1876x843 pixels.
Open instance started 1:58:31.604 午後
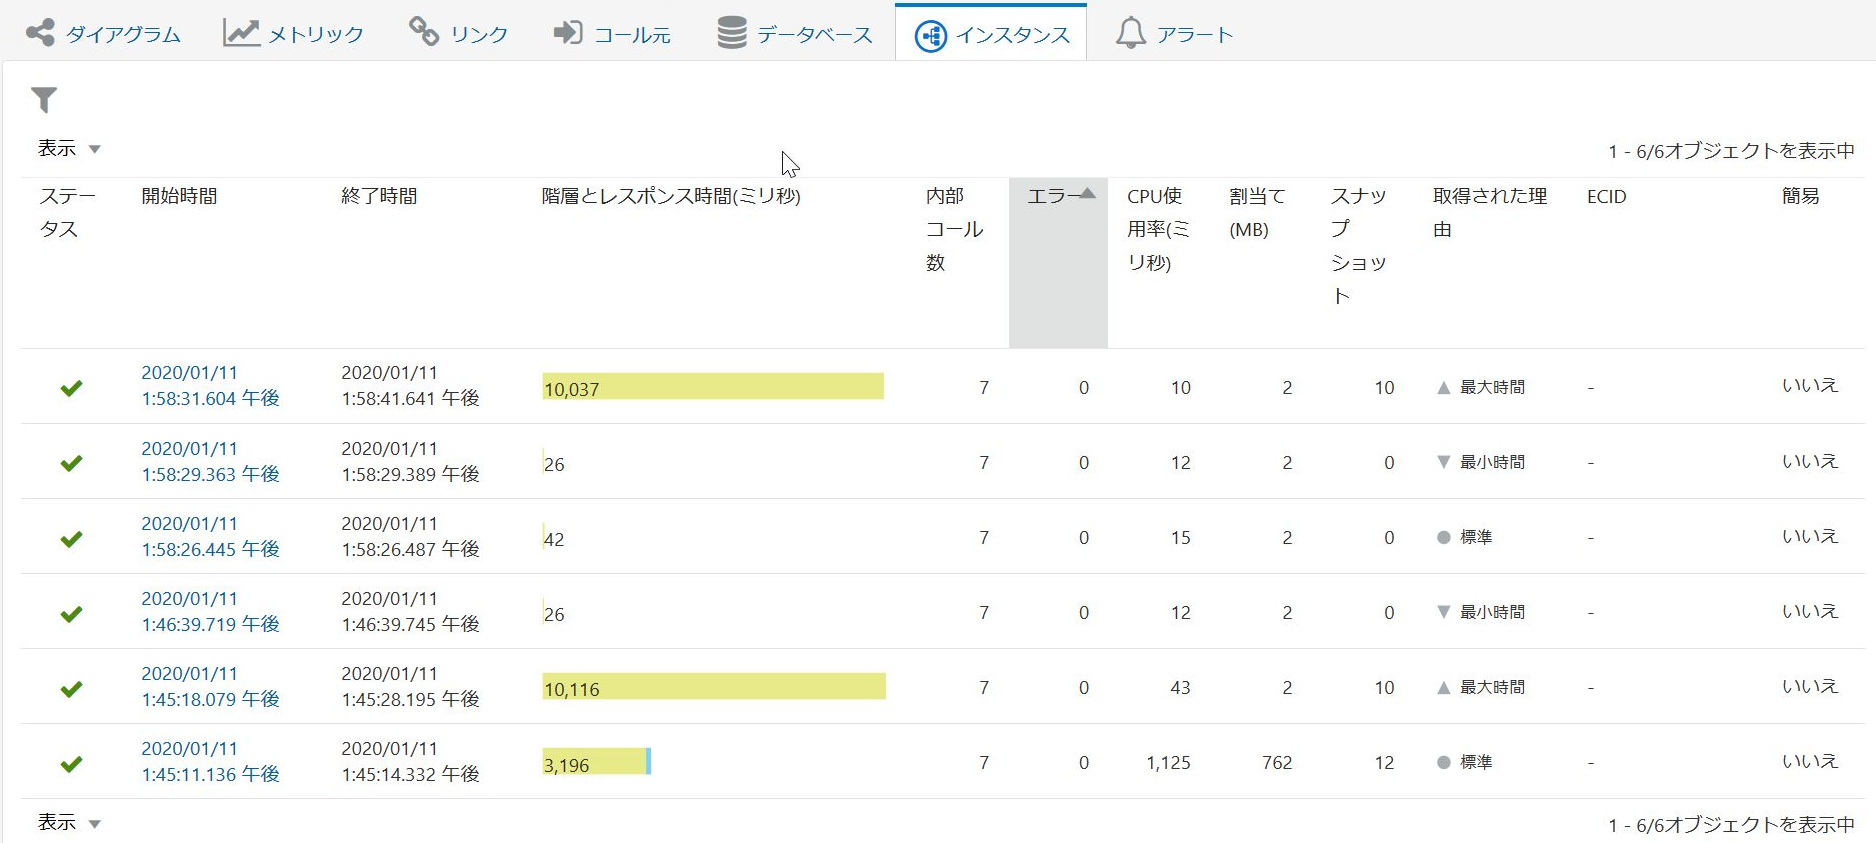pos(210,385)
